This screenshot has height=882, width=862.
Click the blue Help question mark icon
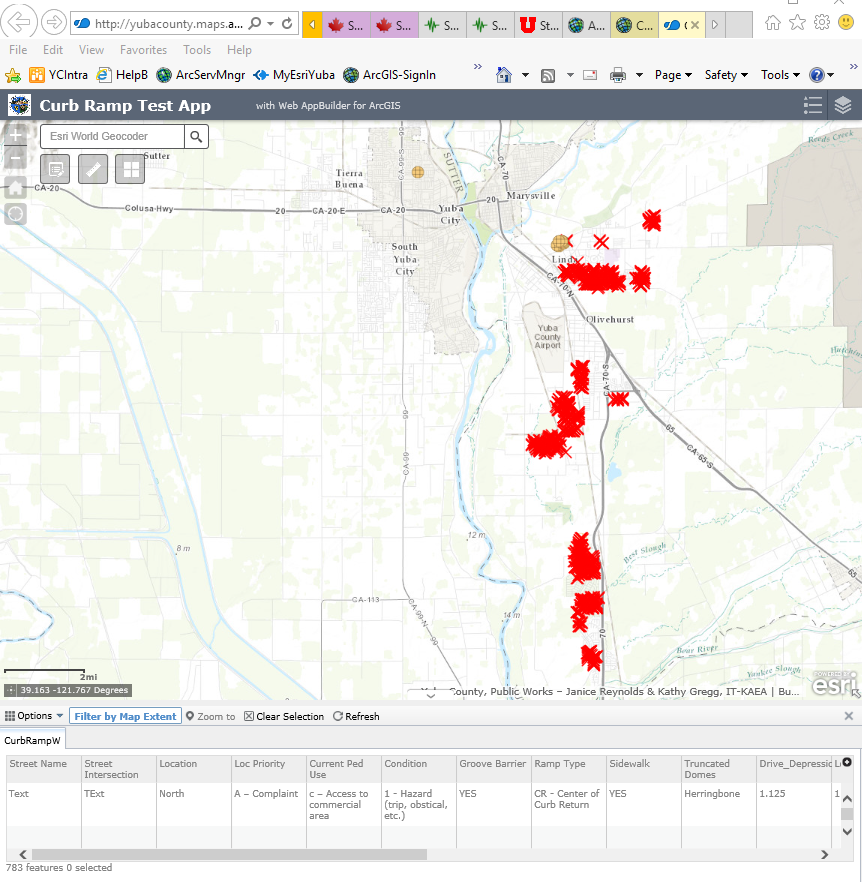816,75
